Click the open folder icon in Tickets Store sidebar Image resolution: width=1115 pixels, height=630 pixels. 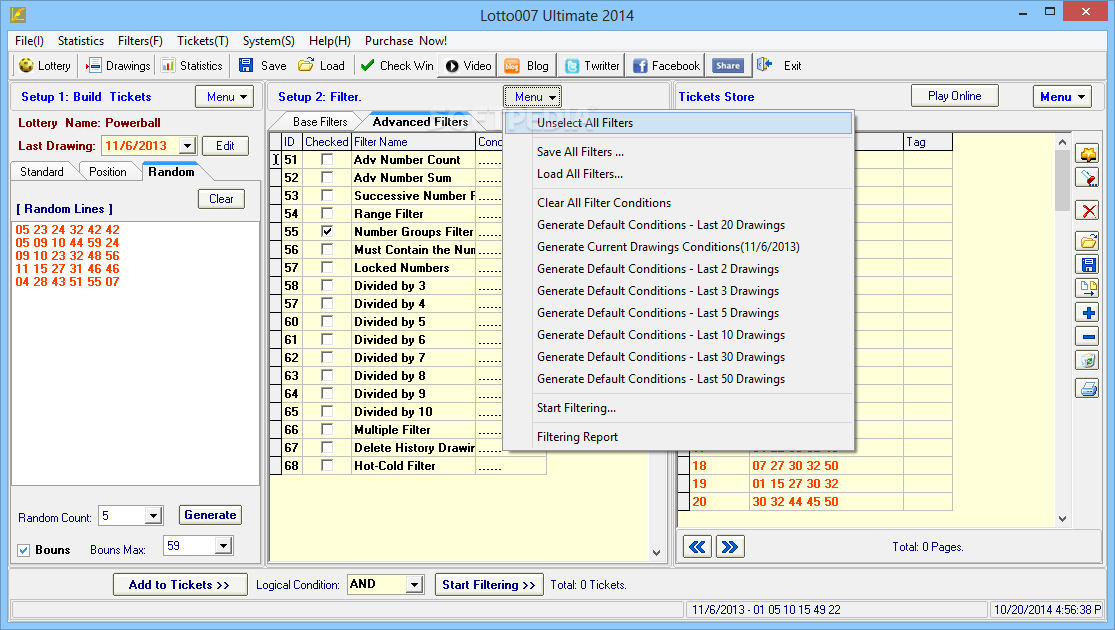[x=1087, y=242]
